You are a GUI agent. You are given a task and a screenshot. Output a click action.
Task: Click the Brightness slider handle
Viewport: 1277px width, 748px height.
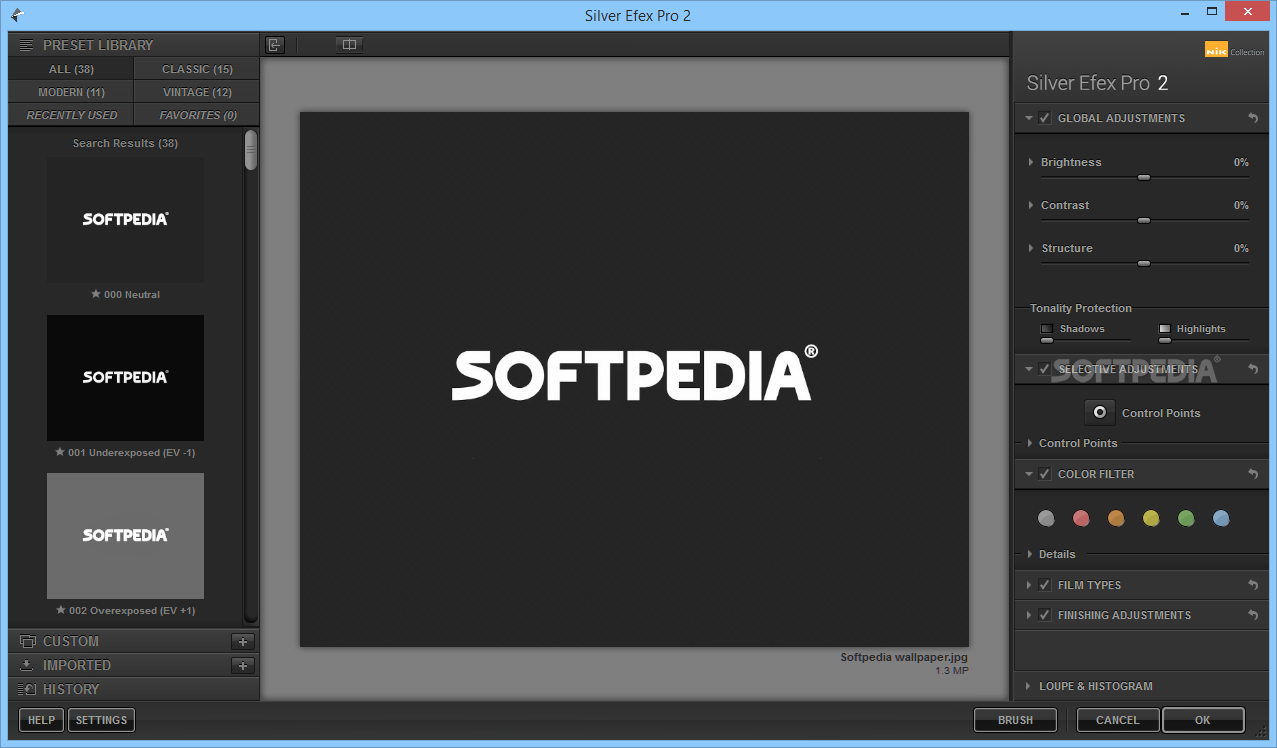(1144, 177)
